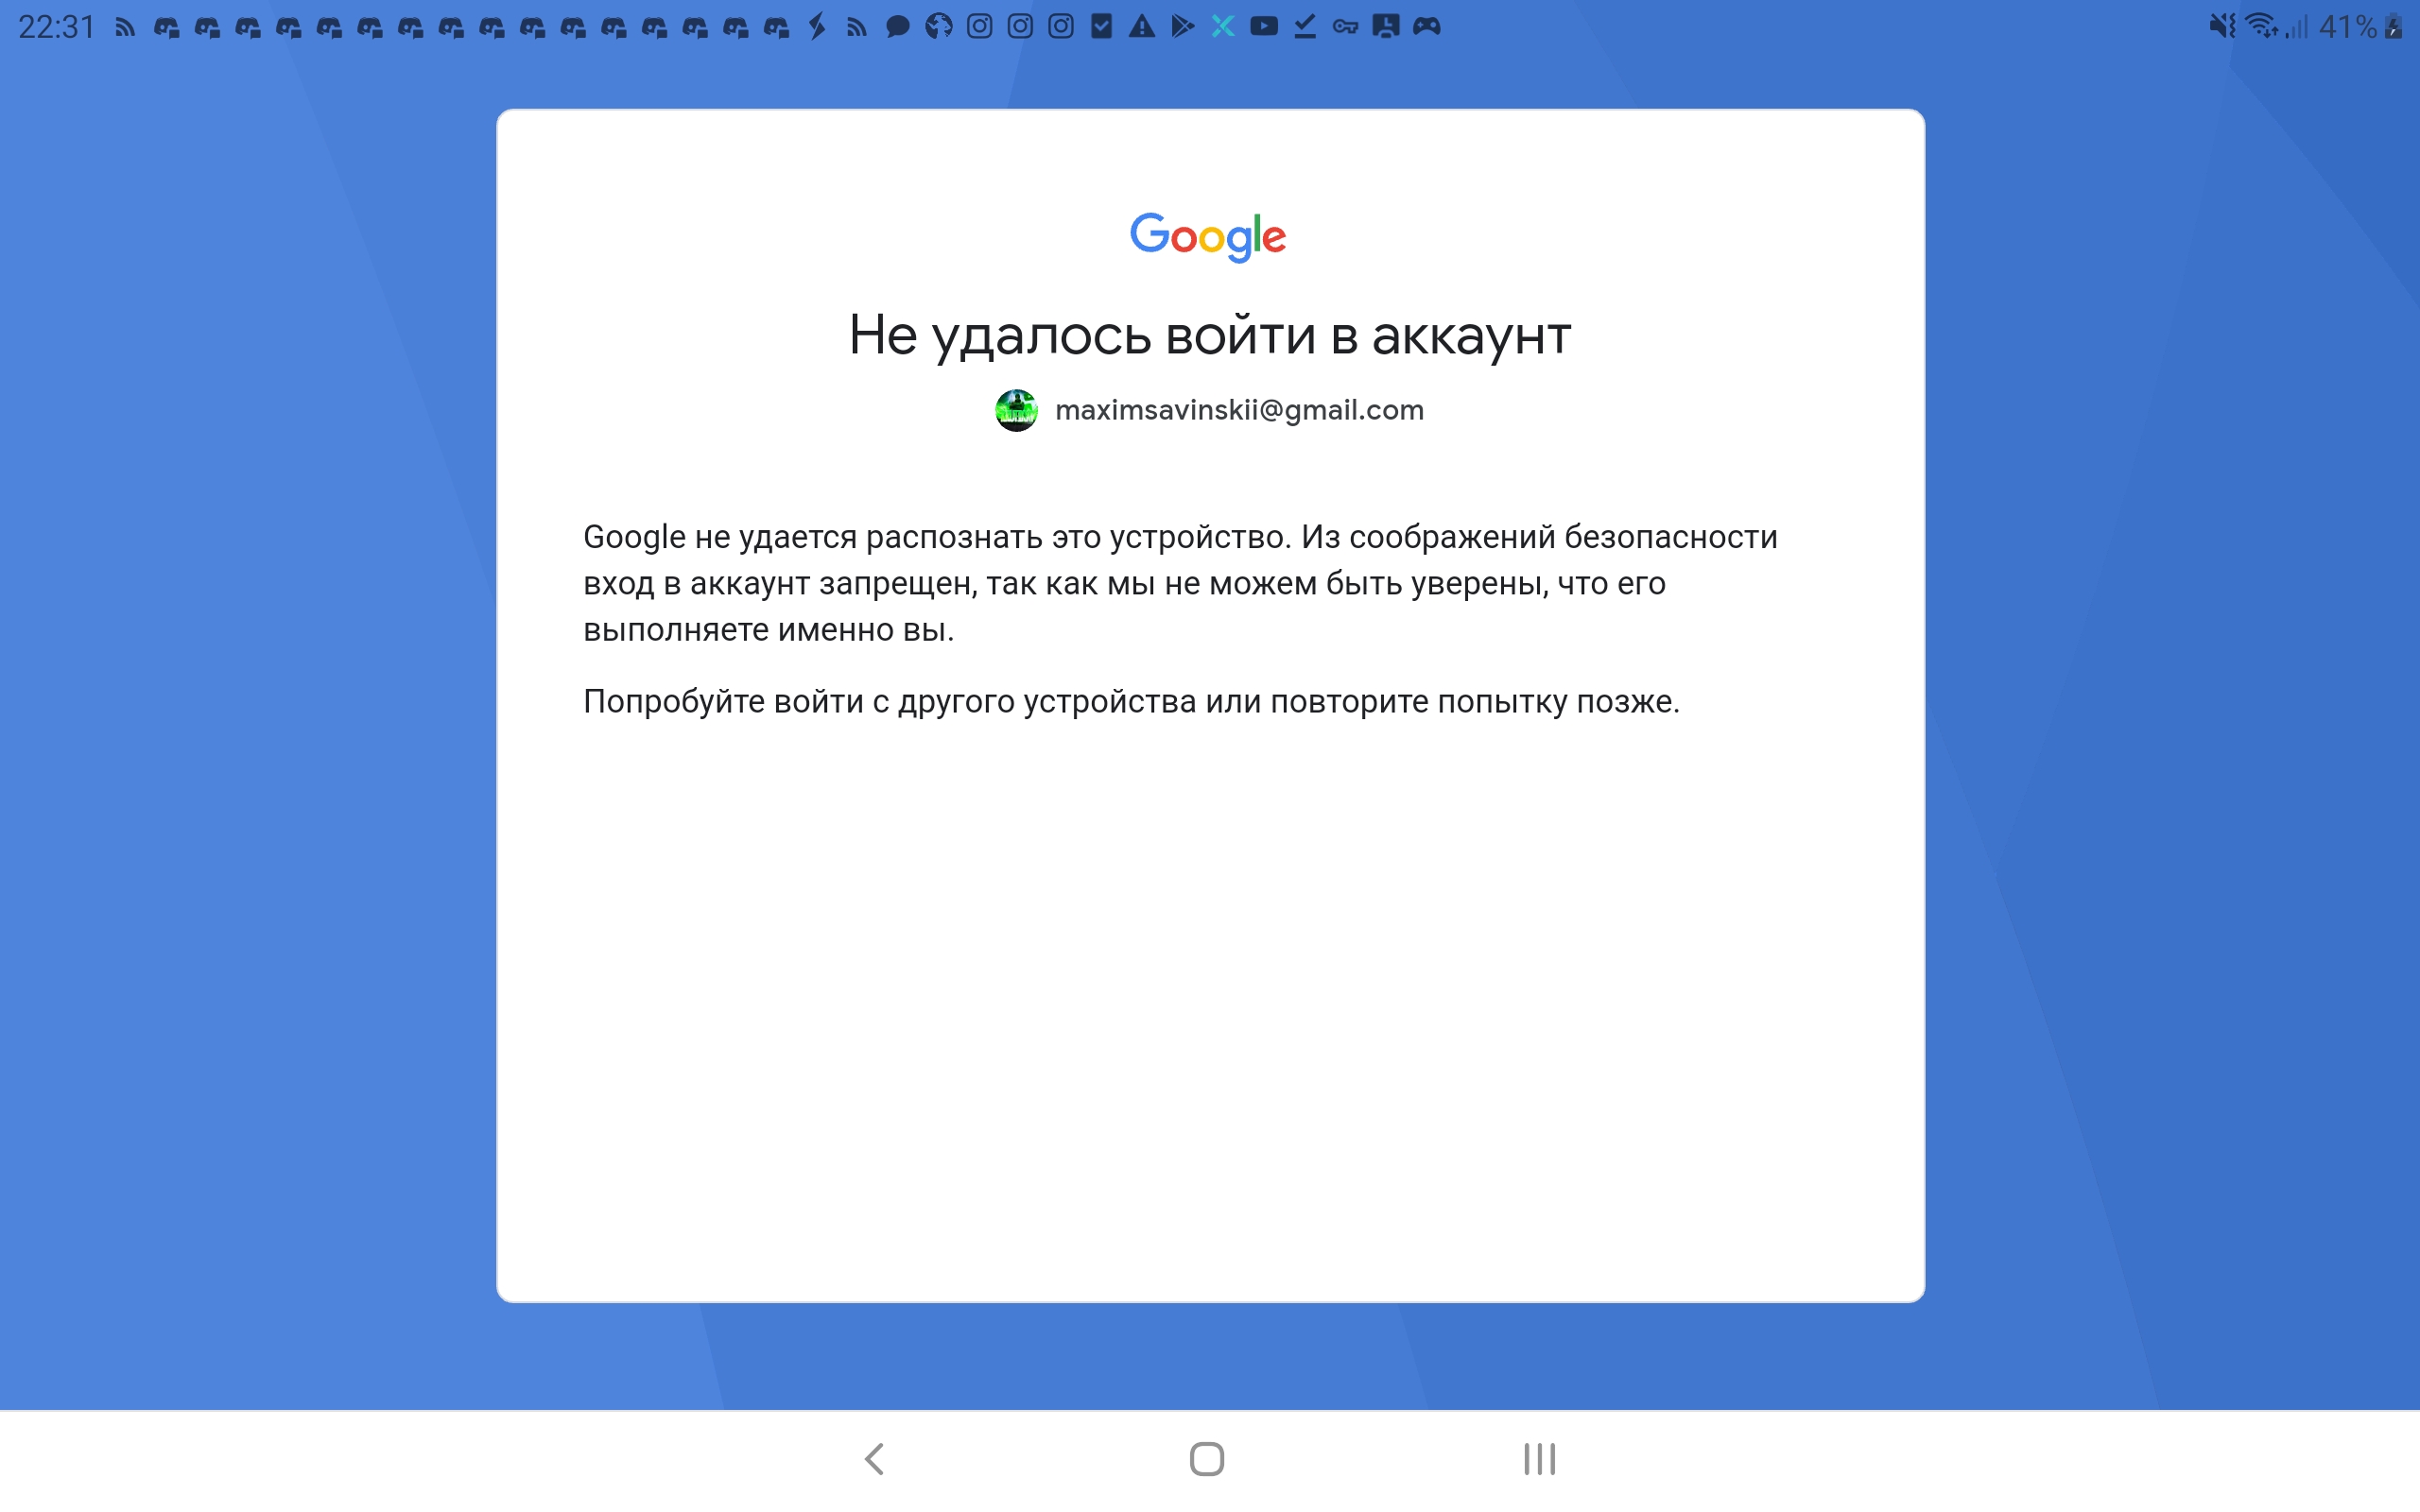
Task: Tap the warning triangle notification icon
Action: (x=1142, y=26)
